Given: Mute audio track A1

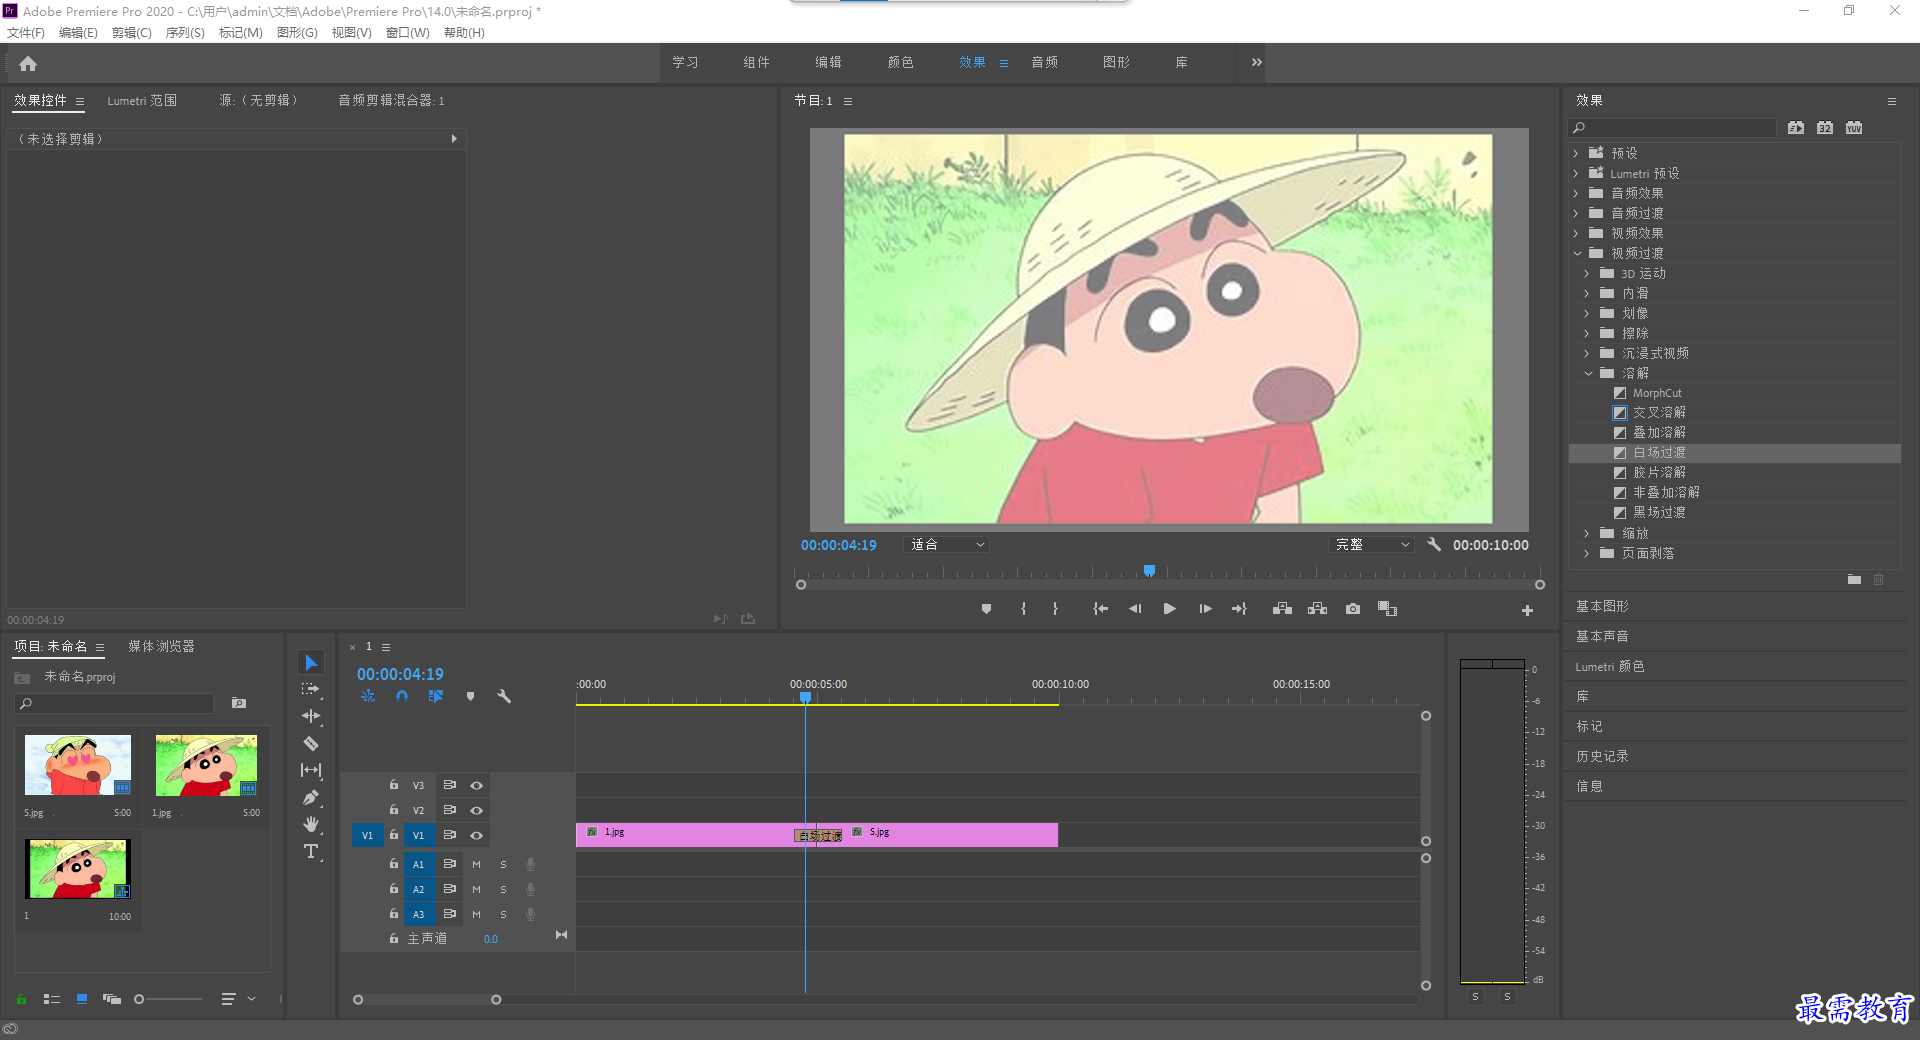Looking at the screenshot, I should click(x=476, y=864).
